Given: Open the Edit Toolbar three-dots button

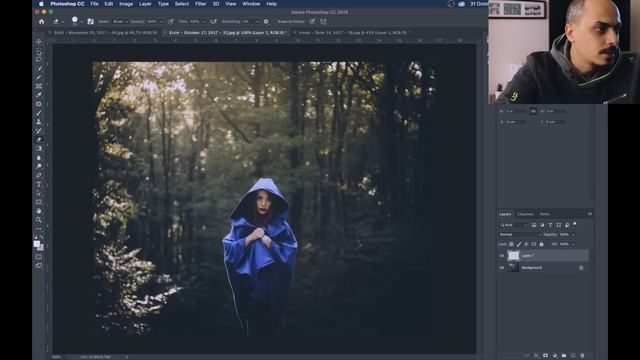Looking at the screenshot, I should pos(39,229).
